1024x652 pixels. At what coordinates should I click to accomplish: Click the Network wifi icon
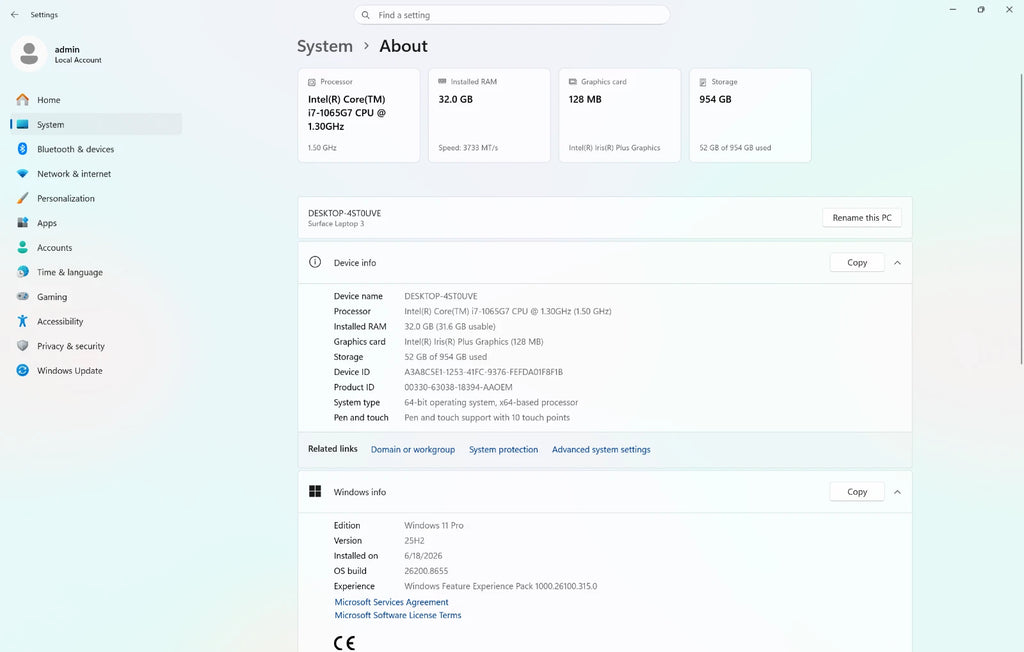click(23, 174)
